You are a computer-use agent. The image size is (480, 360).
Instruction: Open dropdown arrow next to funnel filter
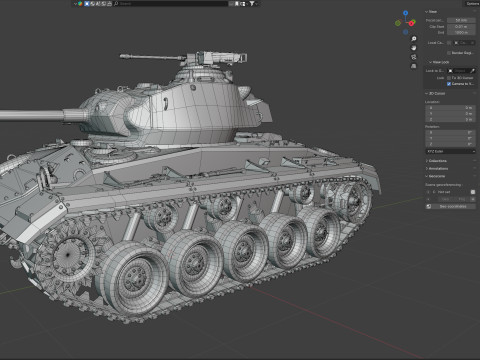257,4
